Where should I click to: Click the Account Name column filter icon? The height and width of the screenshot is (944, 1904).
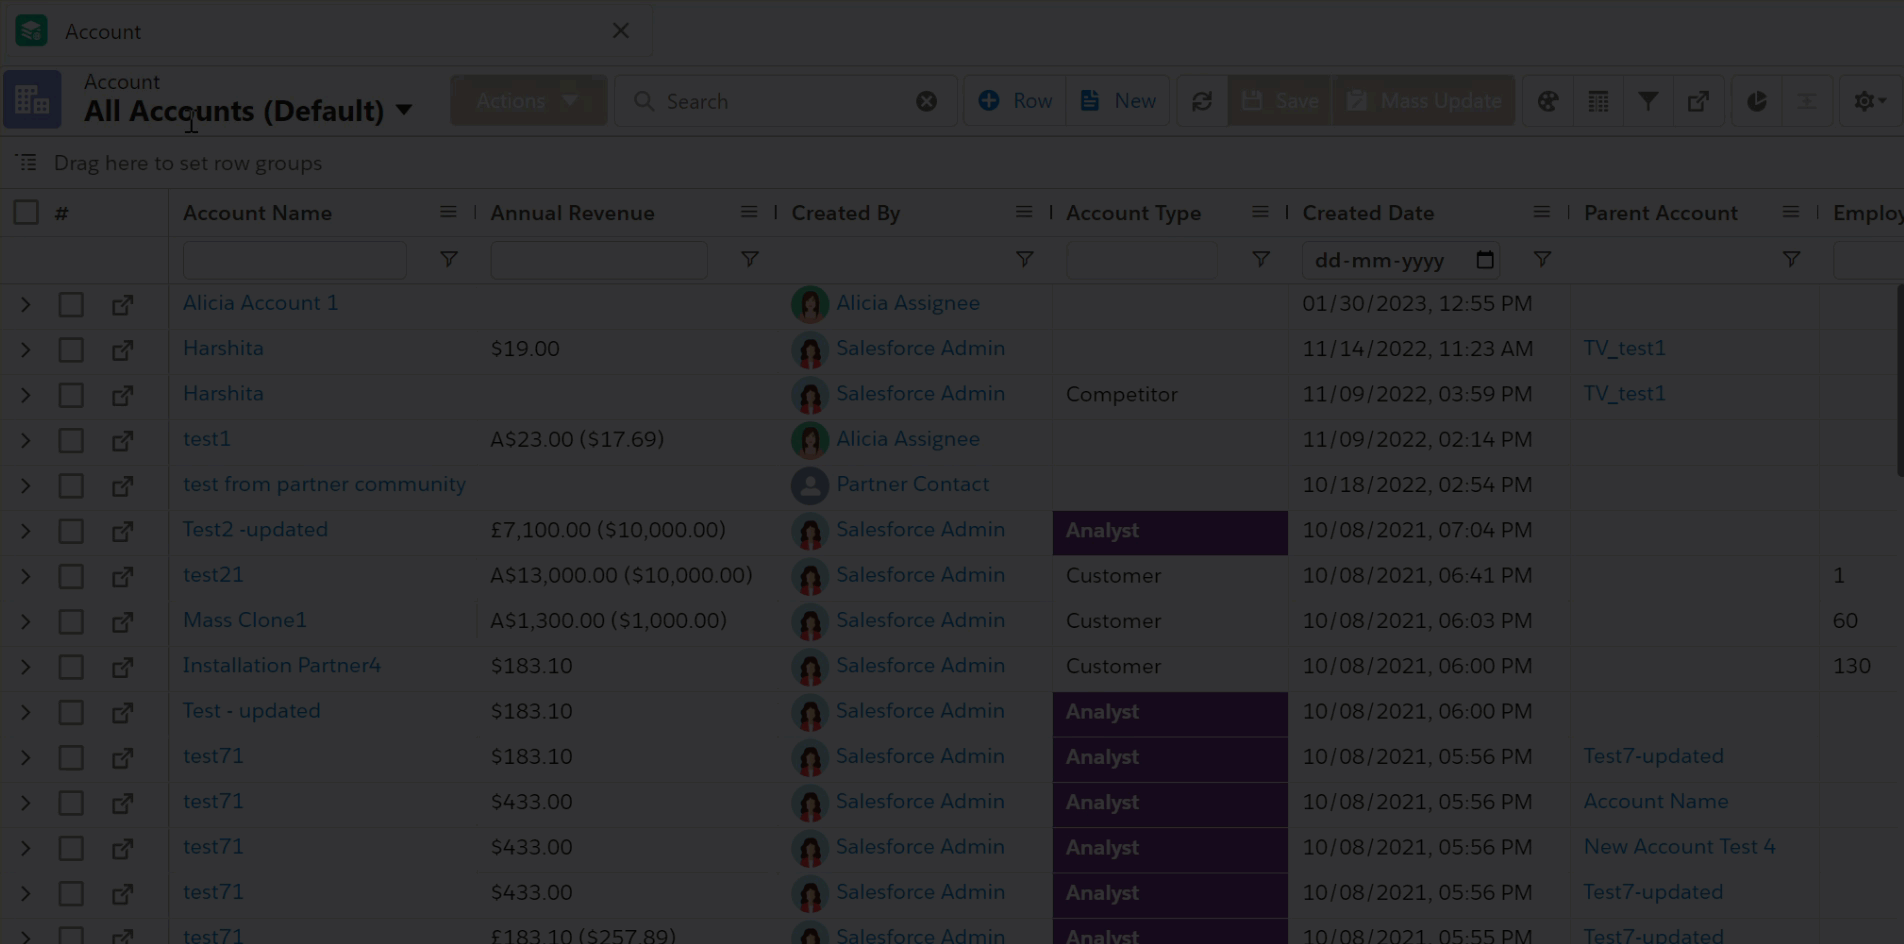tap(449, 260)
